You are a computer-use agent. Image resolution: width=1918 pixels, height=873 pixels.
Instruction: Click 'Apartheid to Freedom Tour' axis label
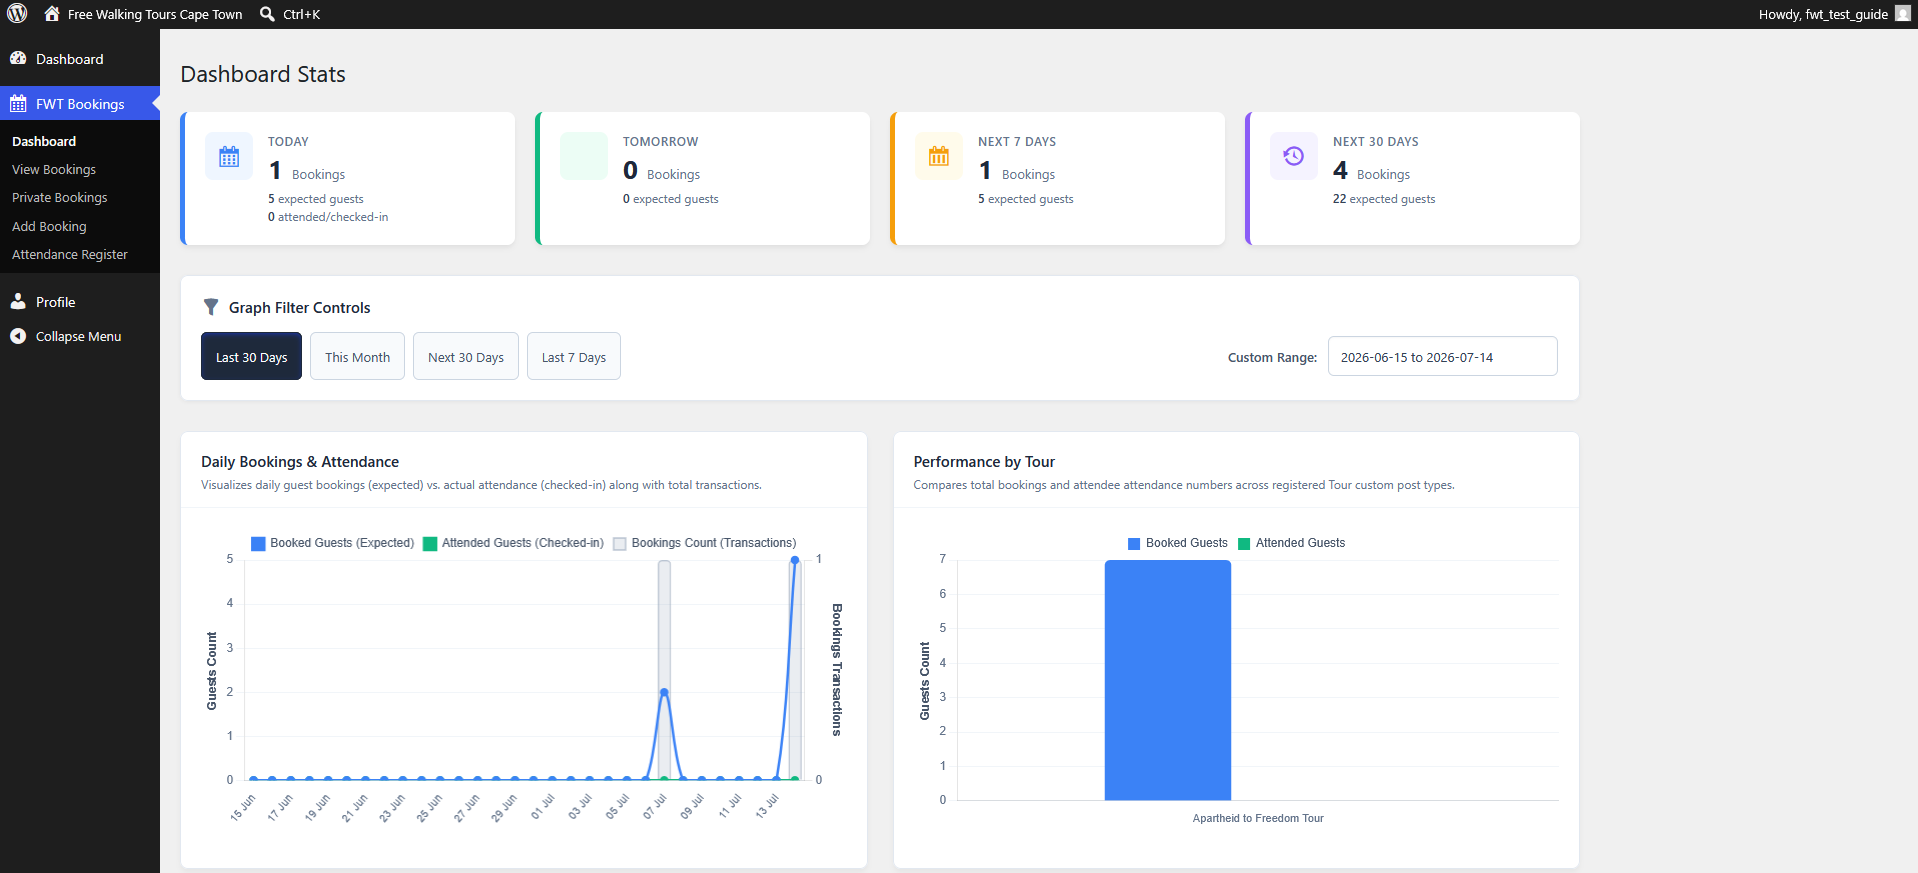1258,818
